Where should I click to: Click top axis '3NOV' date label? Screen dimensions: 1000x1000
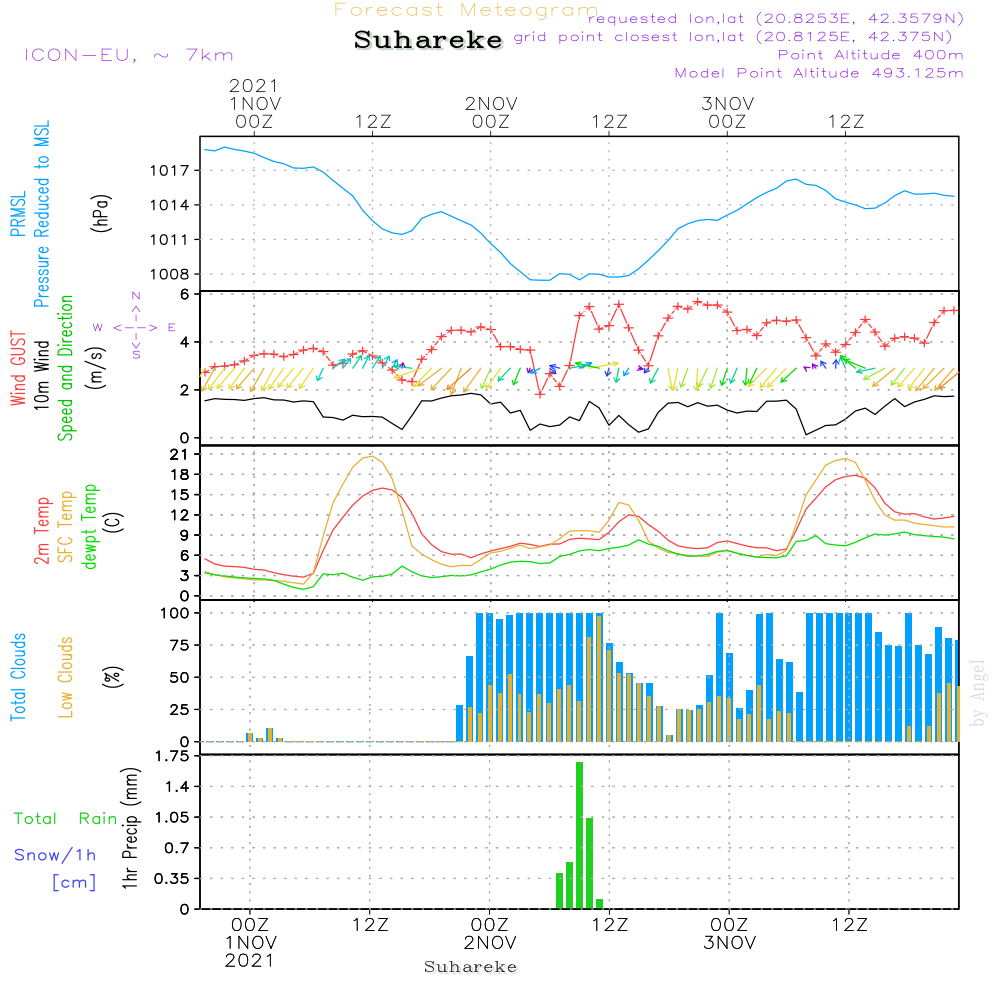point(727,103)
